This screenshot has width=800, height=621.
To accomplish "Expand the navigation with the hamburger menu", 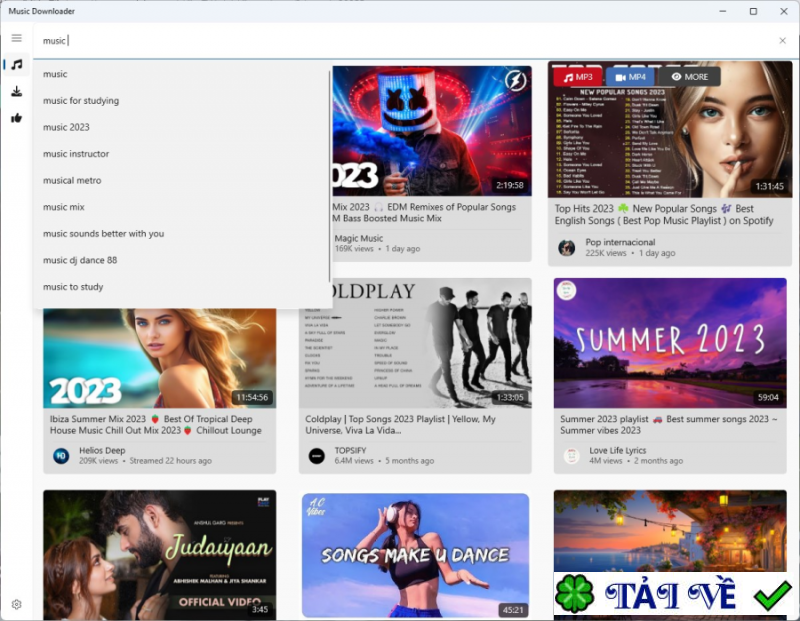I will 16,38.
